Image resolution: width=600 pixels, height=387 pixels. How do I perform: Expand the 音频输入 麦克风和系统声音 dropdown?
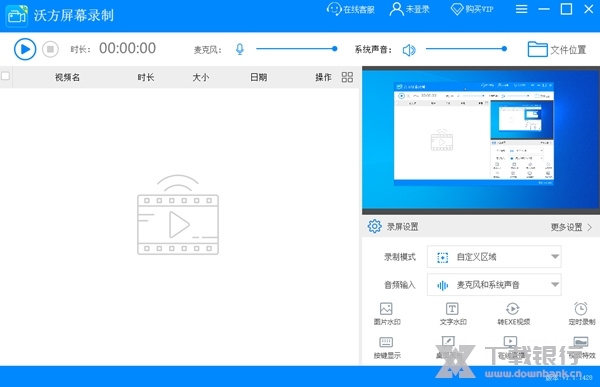(x=494, y=285)
